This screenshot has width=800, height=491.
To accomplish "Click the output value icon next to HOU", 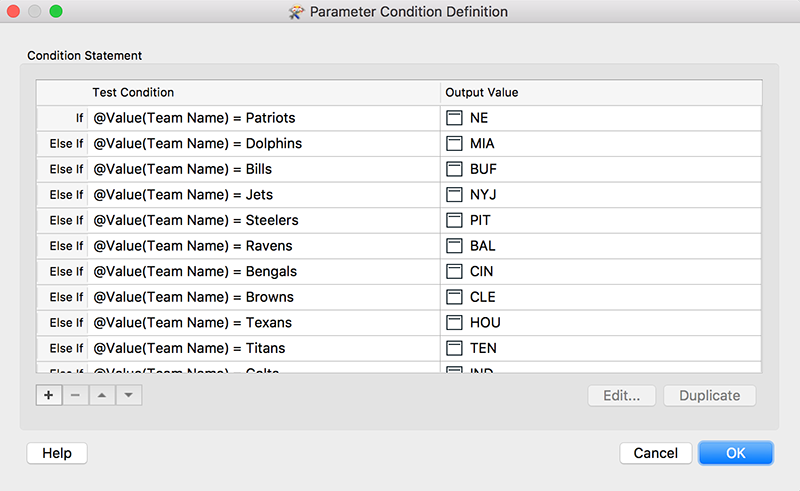I will pos(454,322).
